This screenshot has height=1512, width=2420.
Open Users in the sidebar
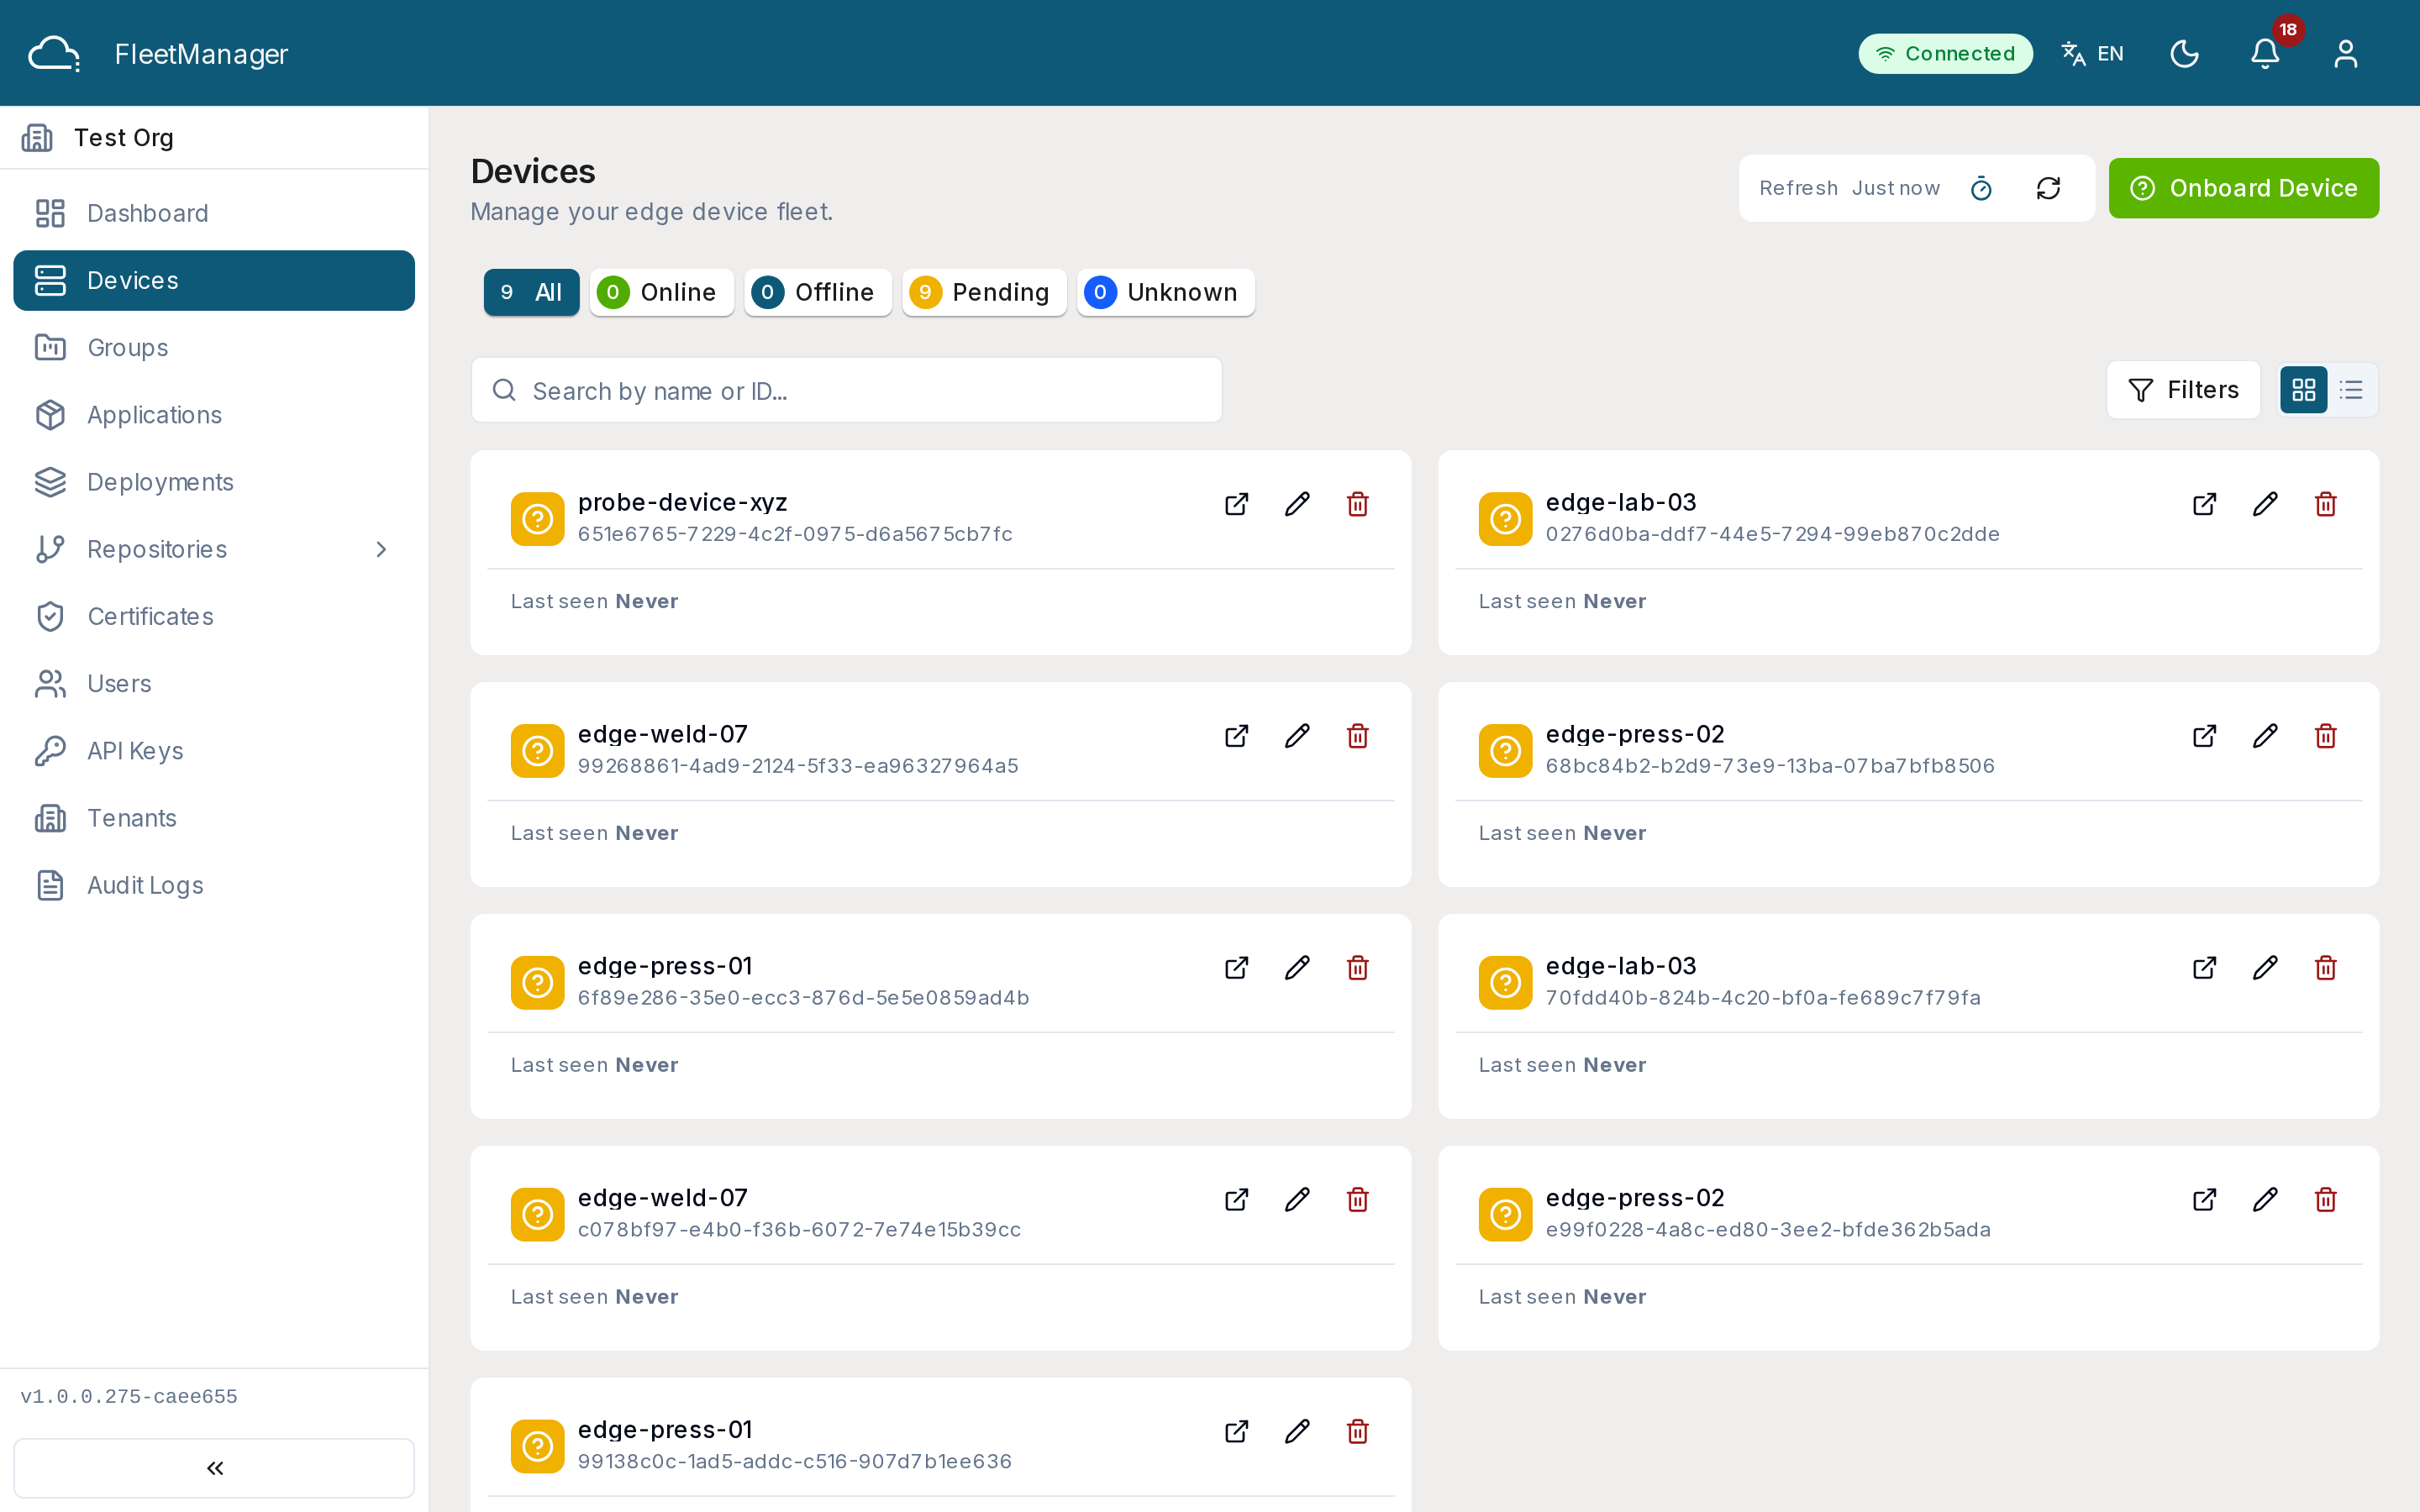coord(214,683)
